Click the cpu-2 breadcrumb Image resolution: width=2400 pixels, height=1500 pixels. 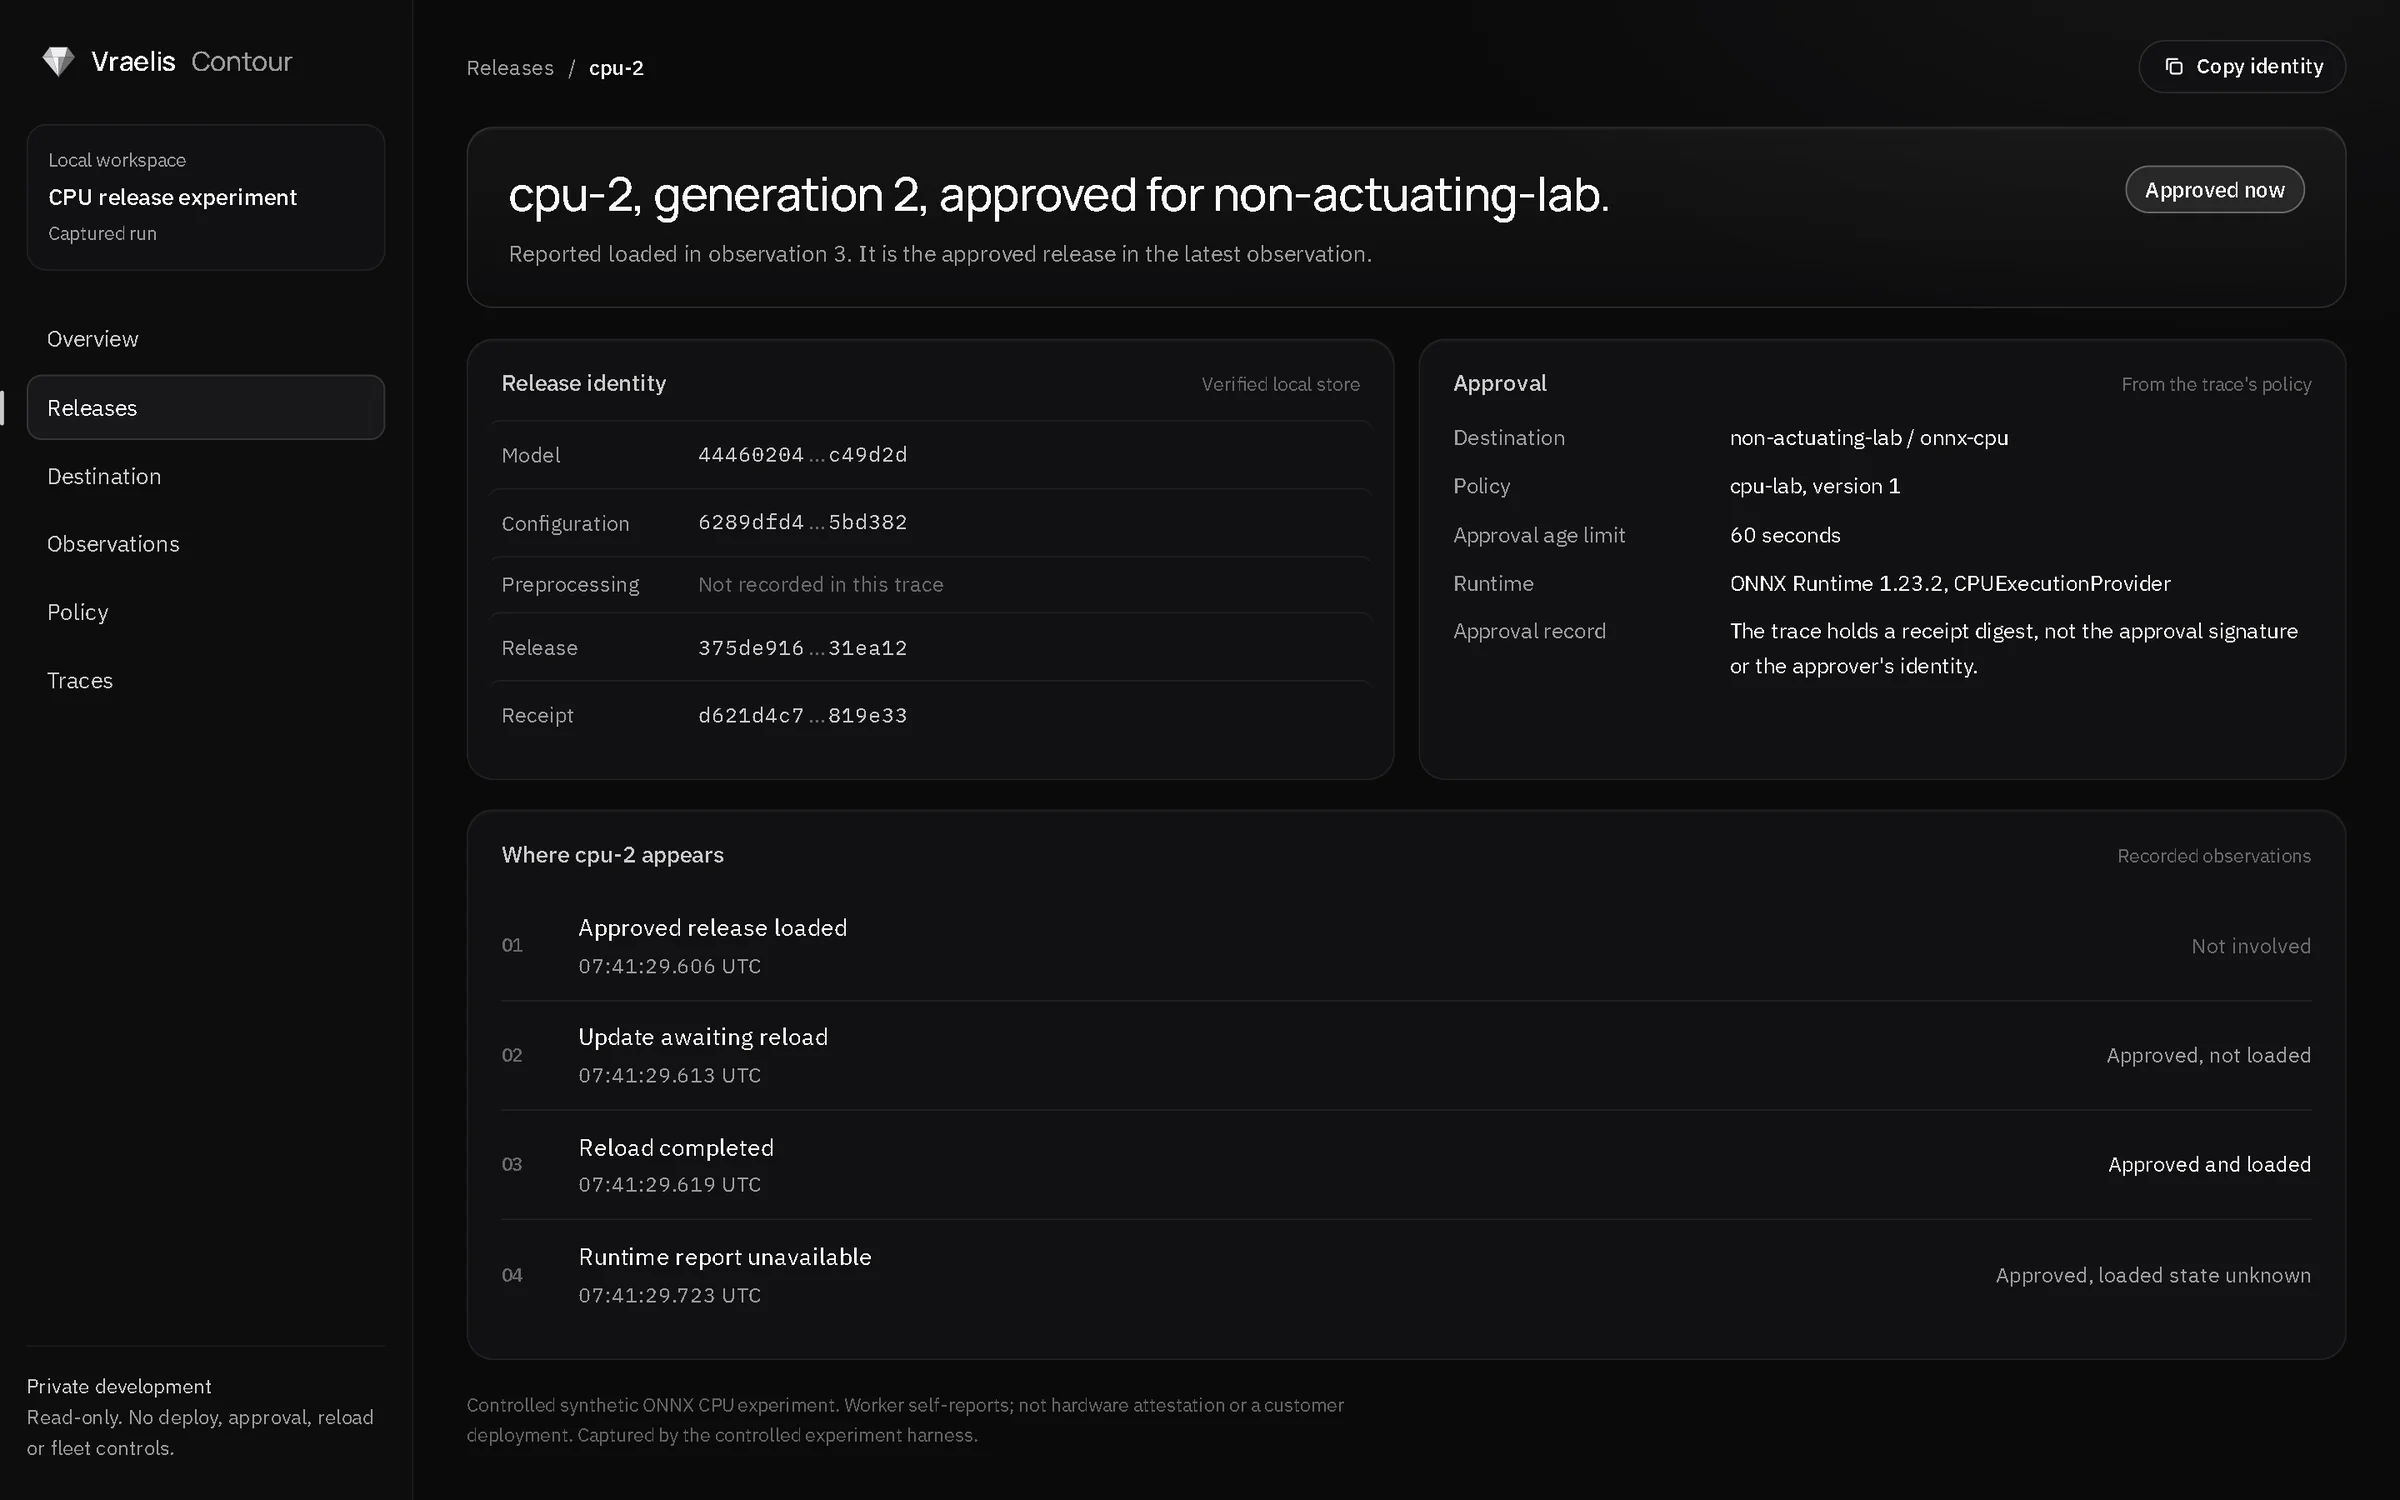click(616, 68)
